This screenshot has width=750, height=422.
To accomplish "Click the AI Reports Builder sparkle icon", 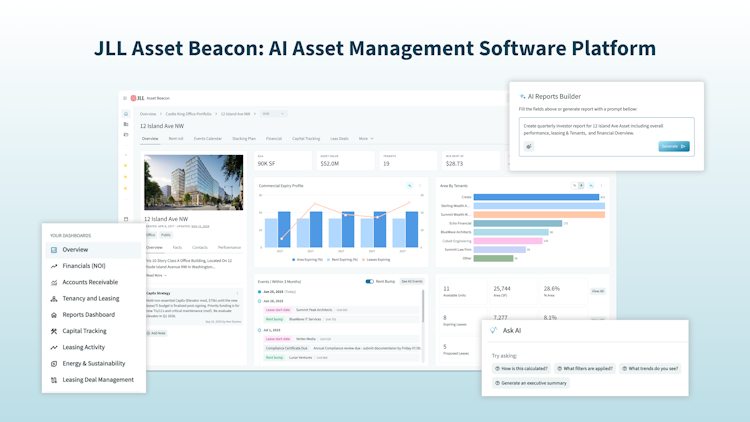I will (522, 96).
